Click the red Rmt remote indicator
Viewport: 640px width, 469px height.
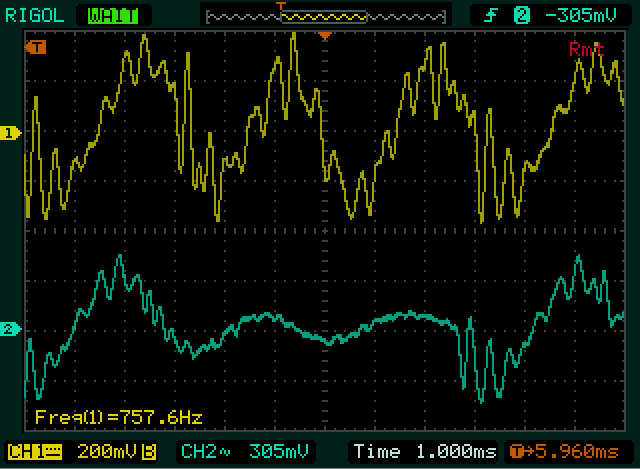pos(586,49)
